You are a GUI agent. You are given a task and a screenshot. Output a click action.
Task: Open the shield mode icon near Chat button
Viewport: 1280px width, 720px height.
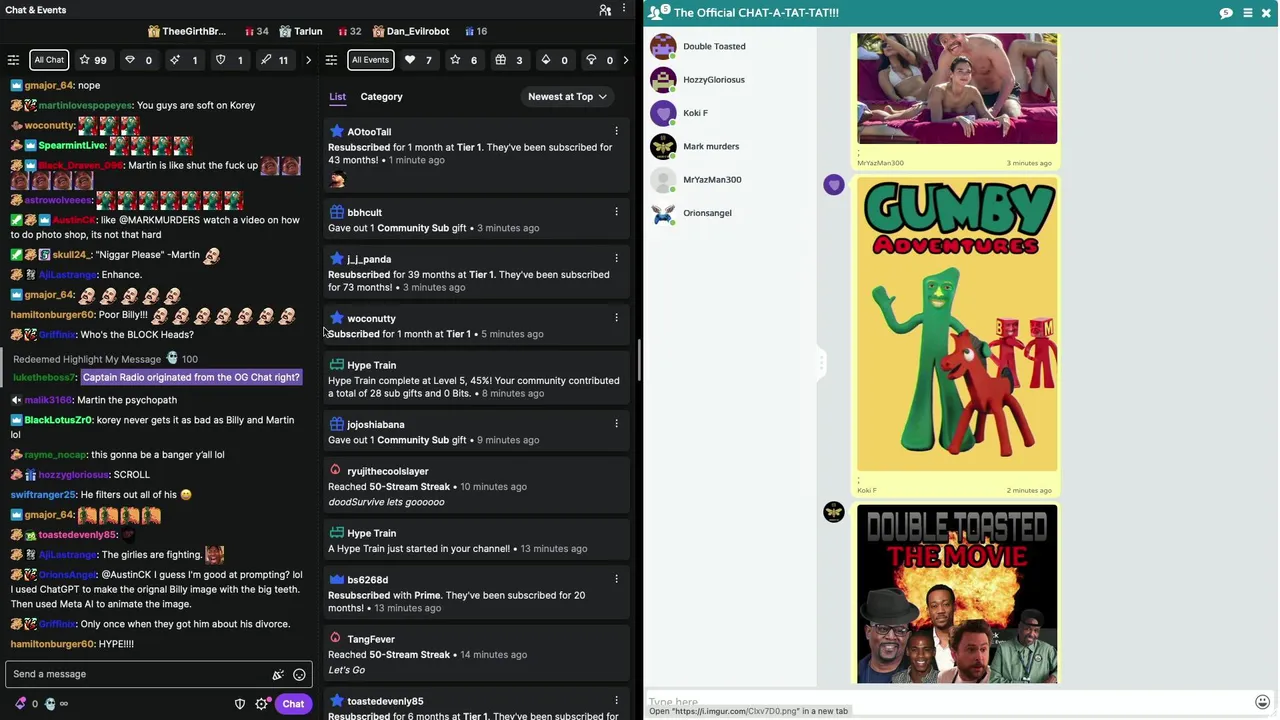pos(240,704)
